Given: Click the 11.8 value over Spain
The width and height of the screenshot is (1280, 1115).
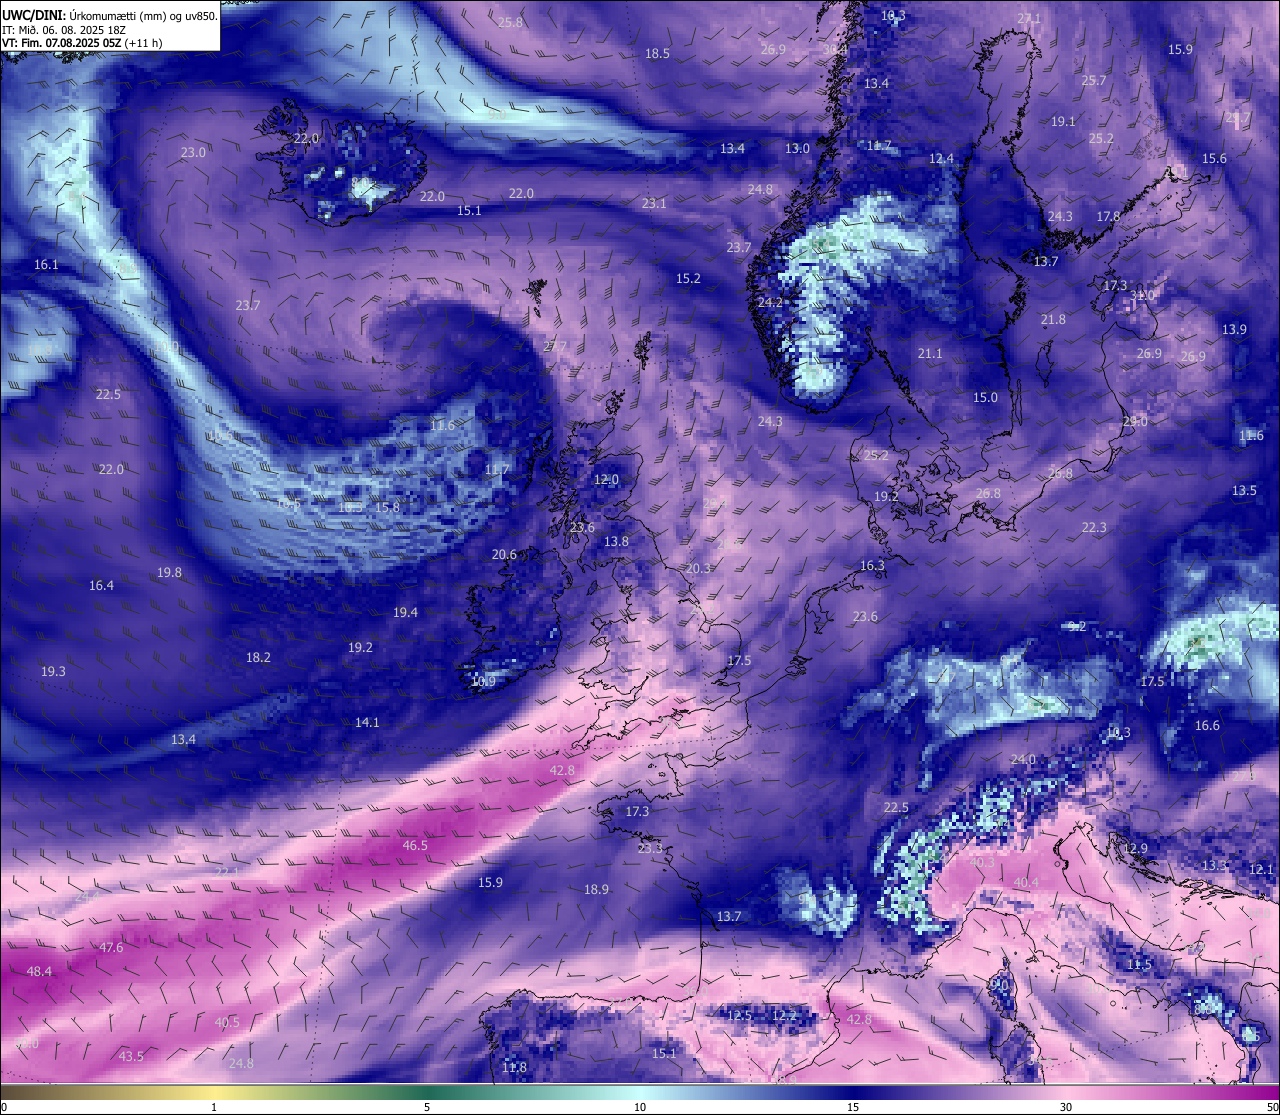Looking at the screenshot, I should [x=514, y=1067].
